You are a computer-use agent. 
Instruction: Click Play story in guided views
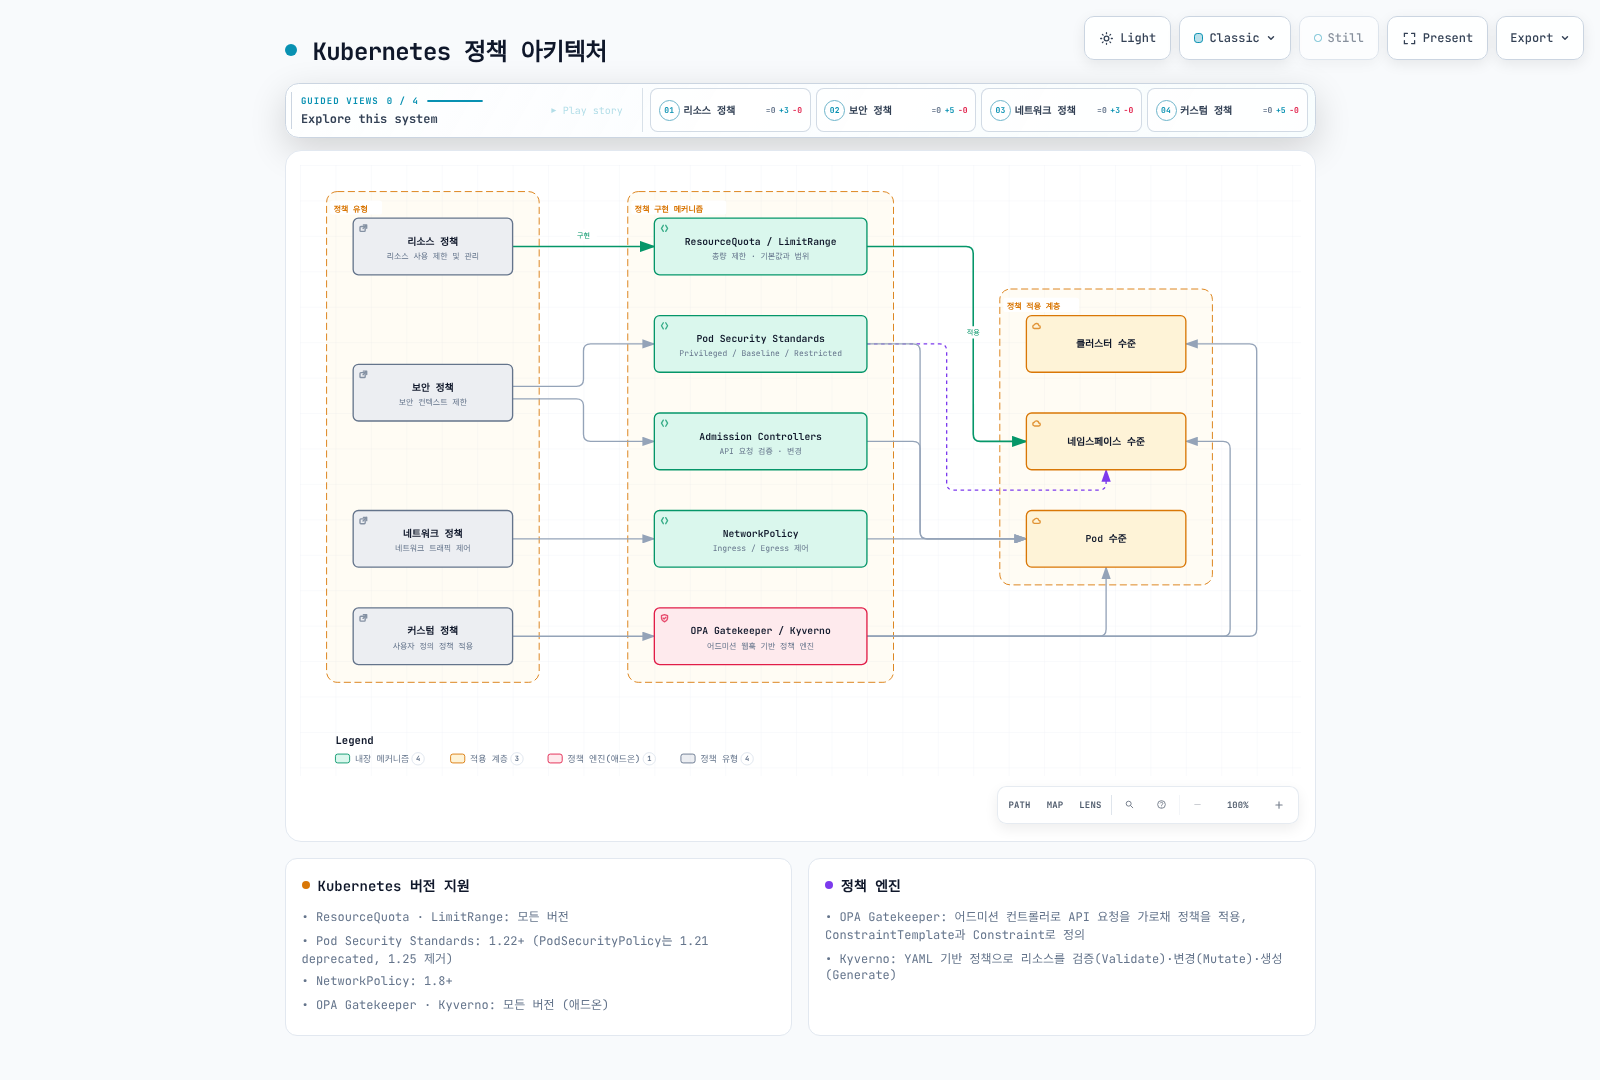[586, 111]
